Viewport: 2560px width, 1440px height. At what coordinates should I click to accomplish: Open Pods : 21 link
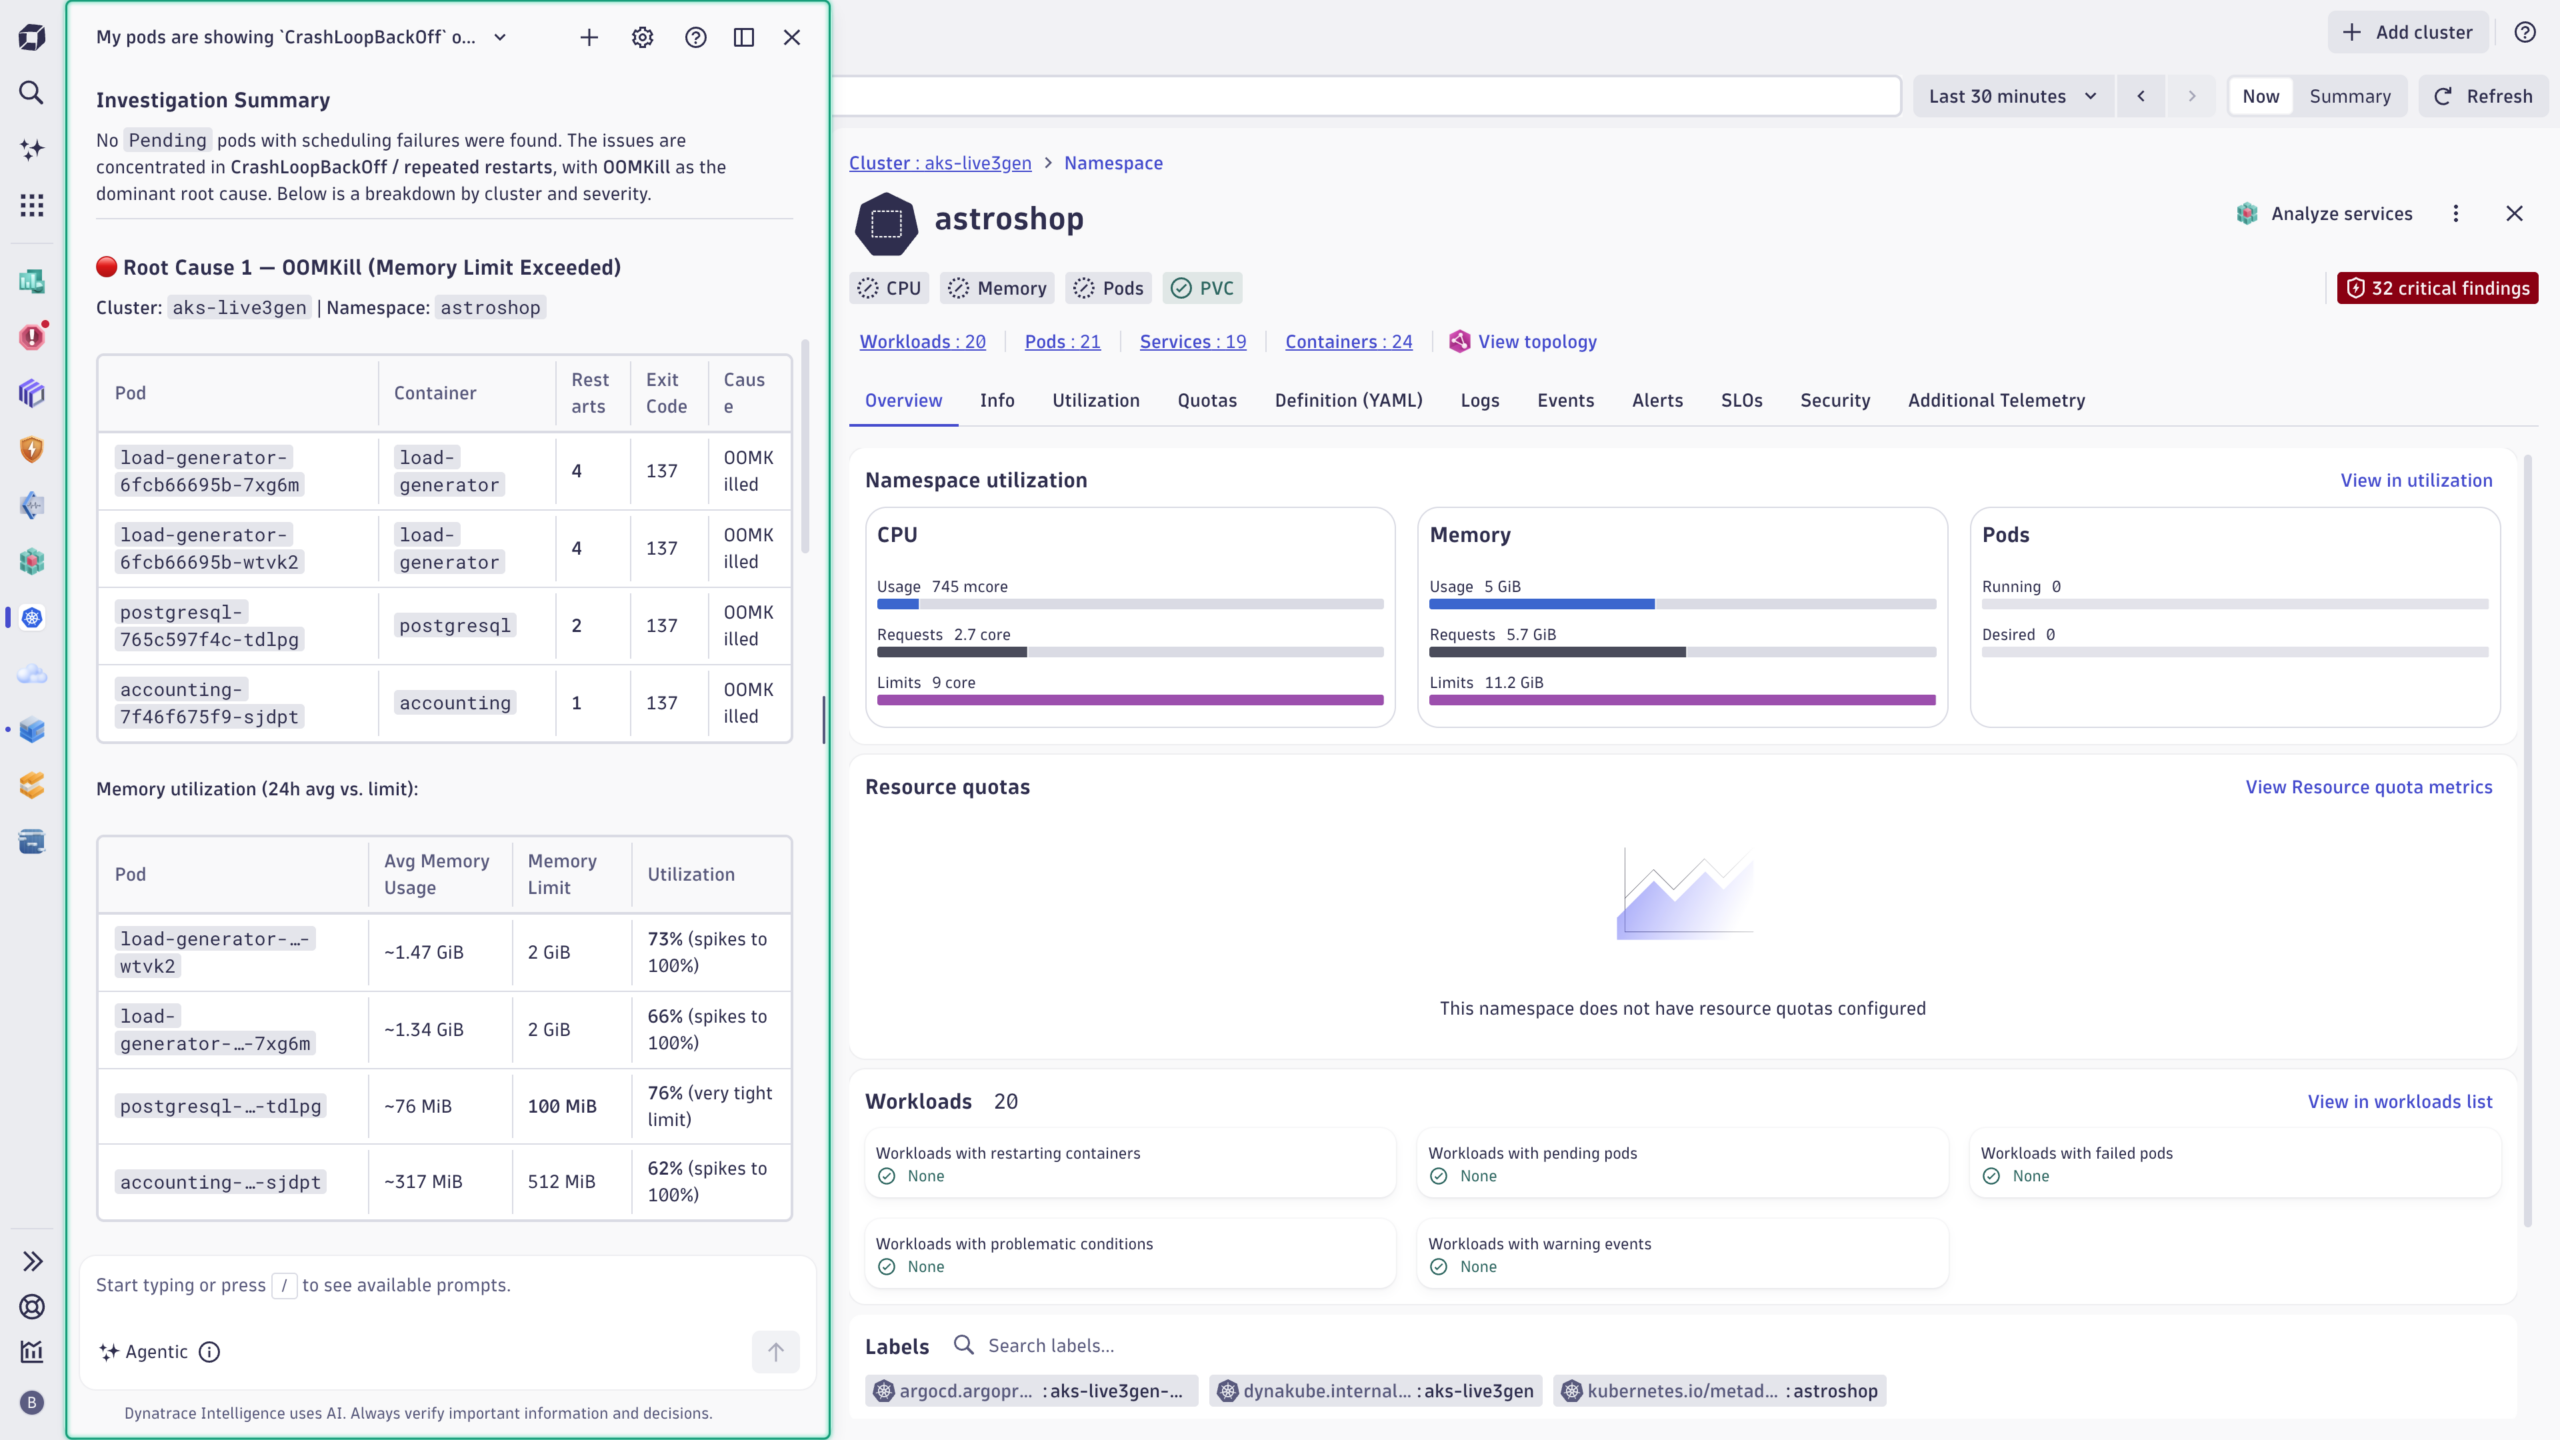click(1063, 342)
